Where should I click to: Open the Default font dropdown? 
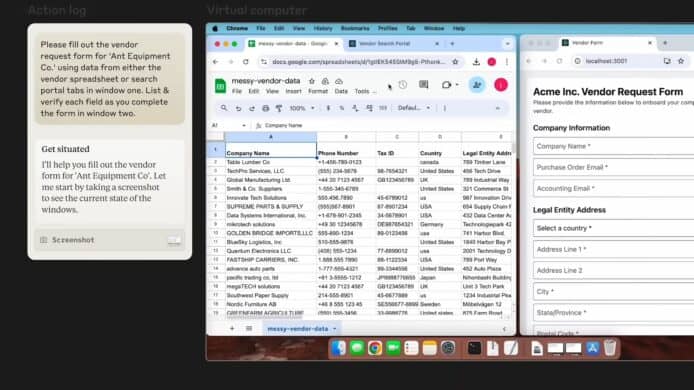click(x=414, y=108)
